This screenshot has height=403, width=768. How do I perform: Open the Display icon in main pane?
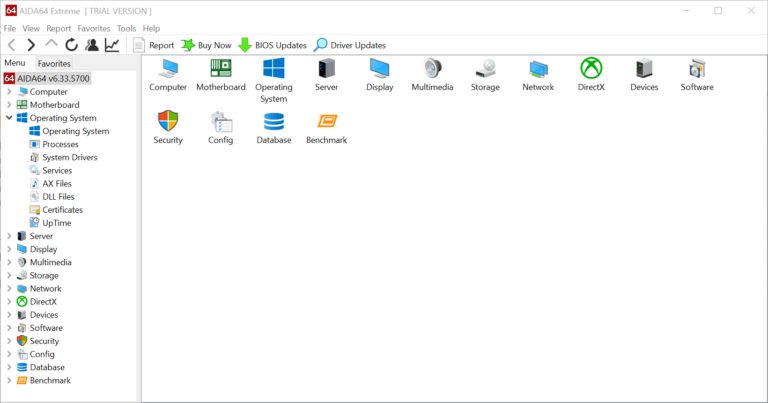[x=380, y=69]
